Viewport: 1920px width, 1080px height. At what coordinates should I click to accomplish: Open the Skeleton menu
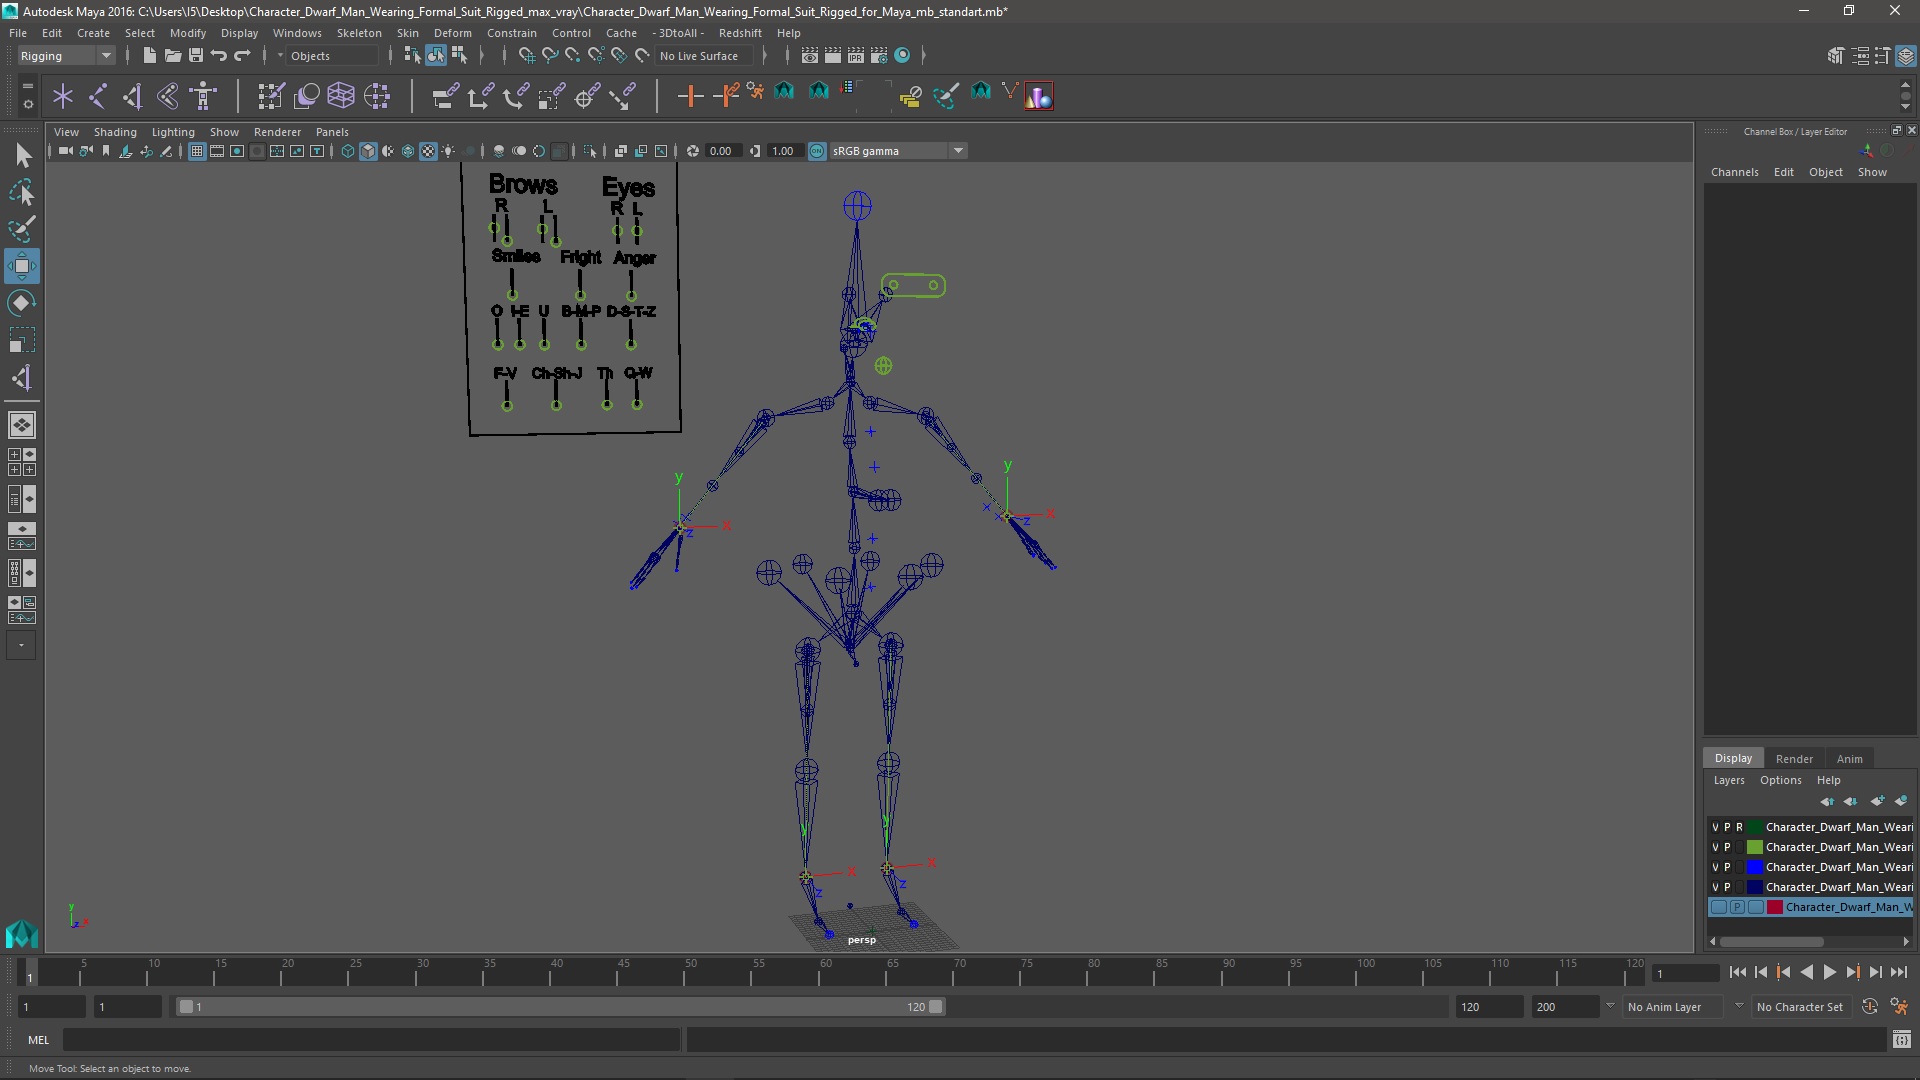(x=359, y=33)
